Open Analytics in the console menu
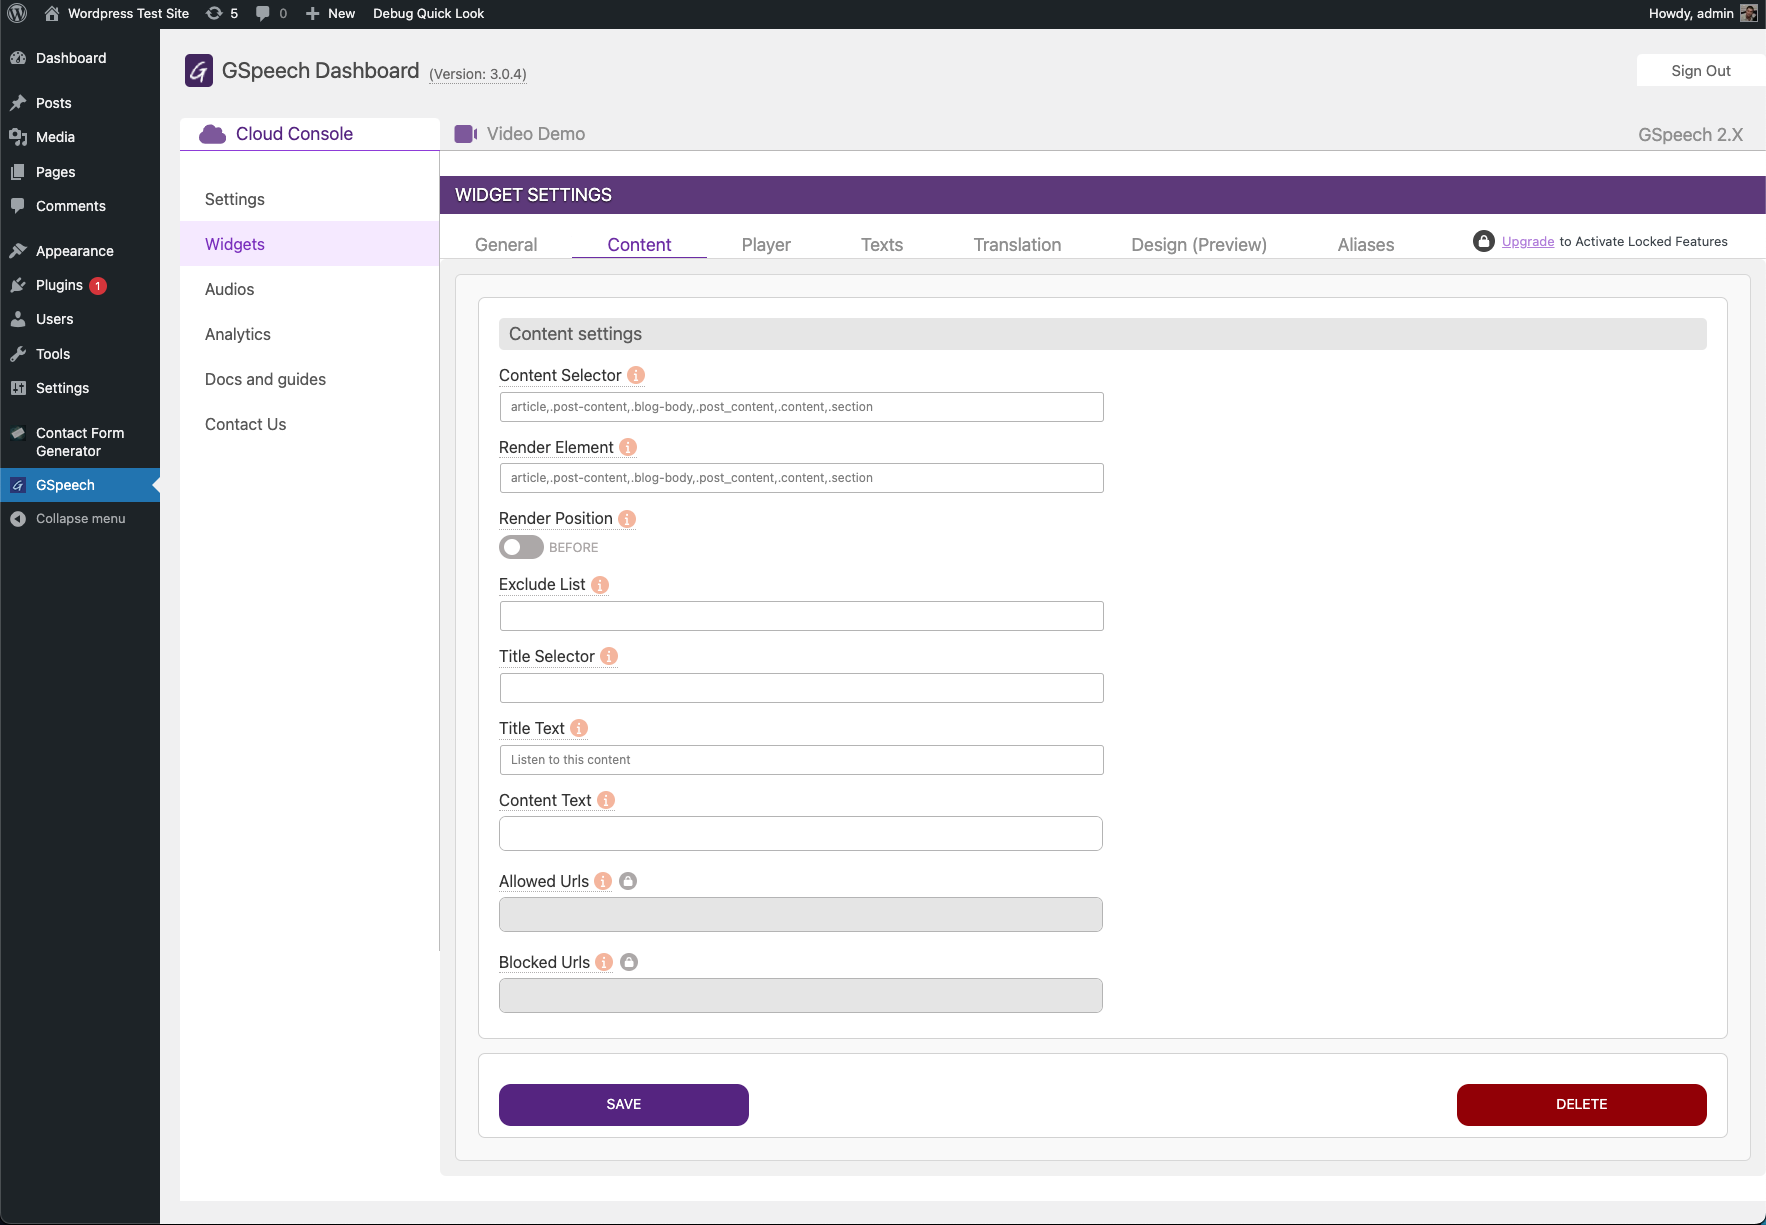The image size is (1766, 1225). point(309,334)
